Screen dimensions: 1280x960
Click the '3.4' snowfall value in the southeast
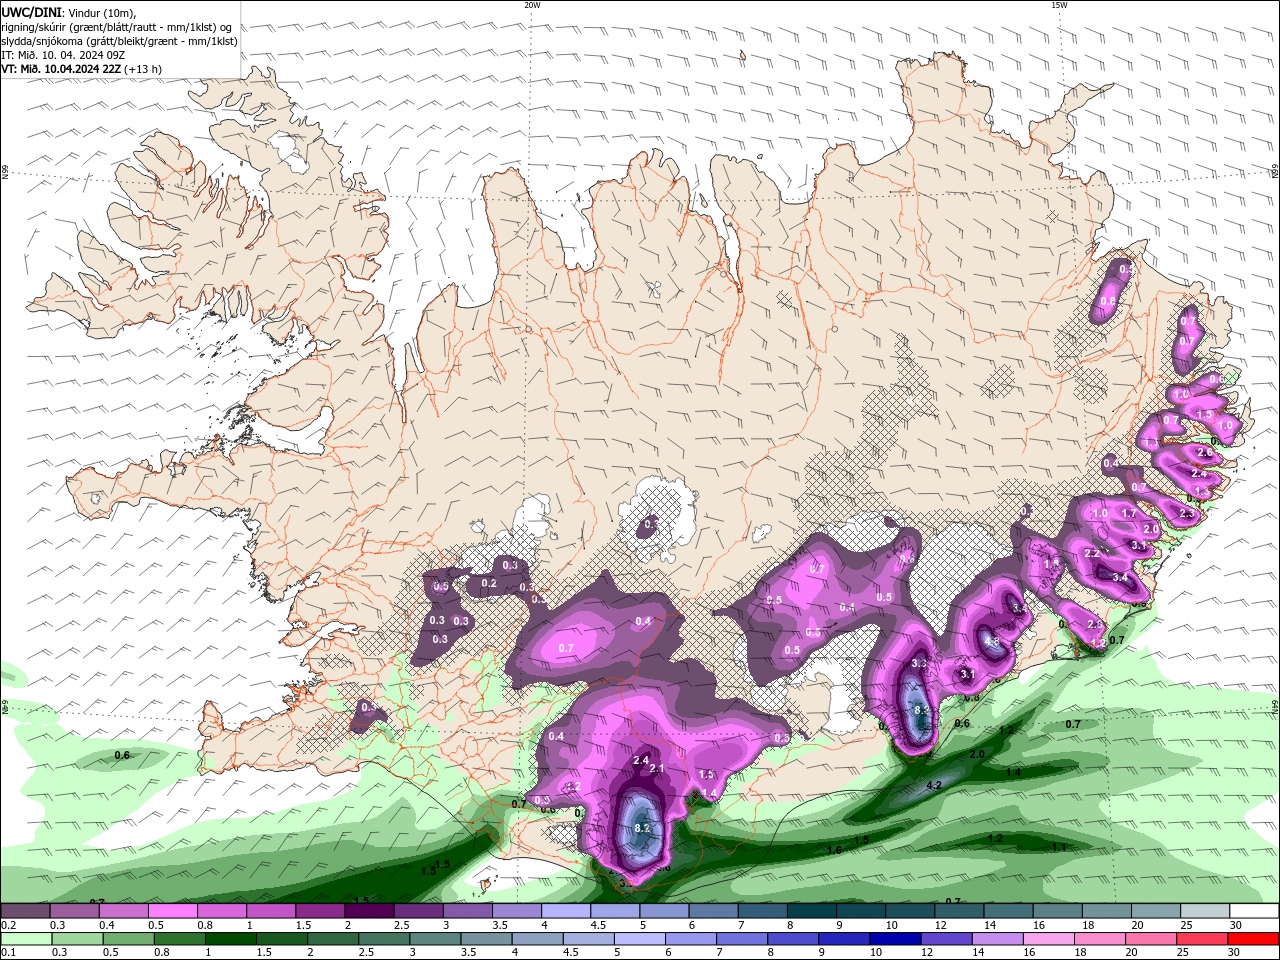1120,578
